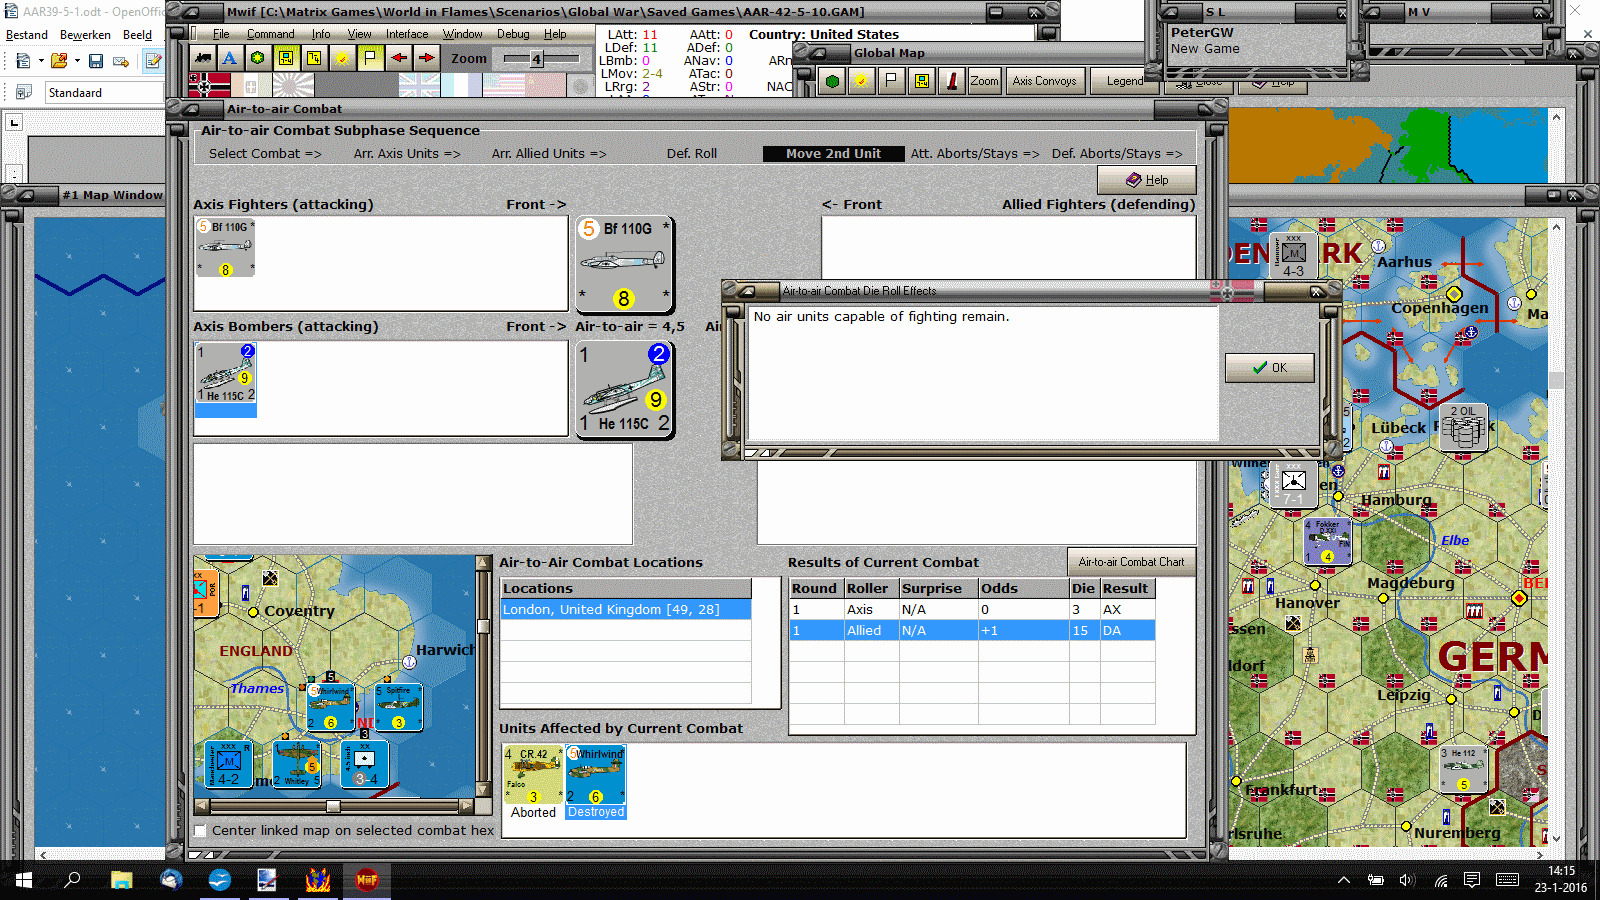Click the weather sun icon in Global Map
The height and width of the screenshot is (900, 1600).
click(861, 81)
